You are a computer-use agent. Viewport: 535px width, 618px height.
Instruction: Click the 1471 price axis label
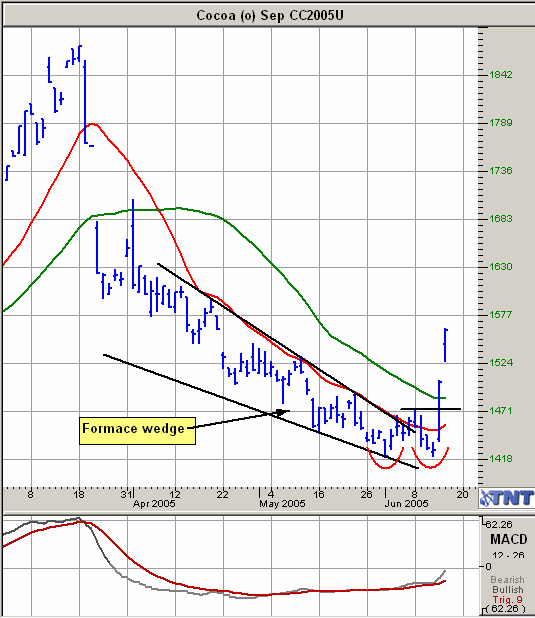click(x=501, y=411)
